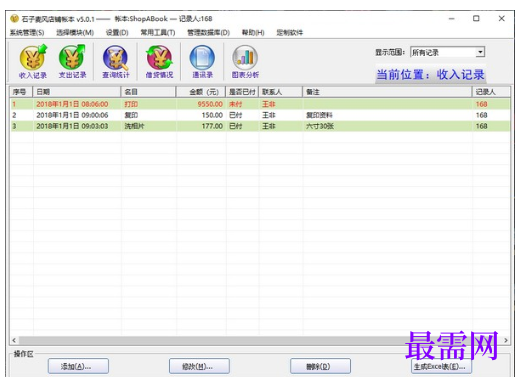Screen dimensions: 517x377
Task: Sort by the 记录人 column header
Action: click(x=491, y=92)
